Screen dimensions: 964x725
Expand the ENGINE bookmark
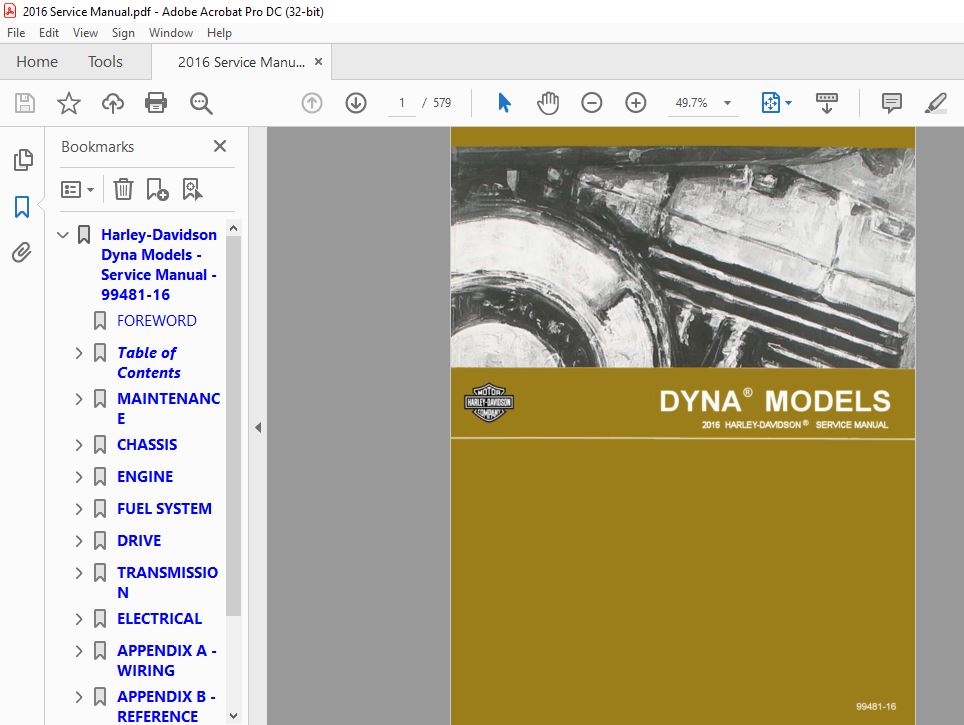pos(79,477)
